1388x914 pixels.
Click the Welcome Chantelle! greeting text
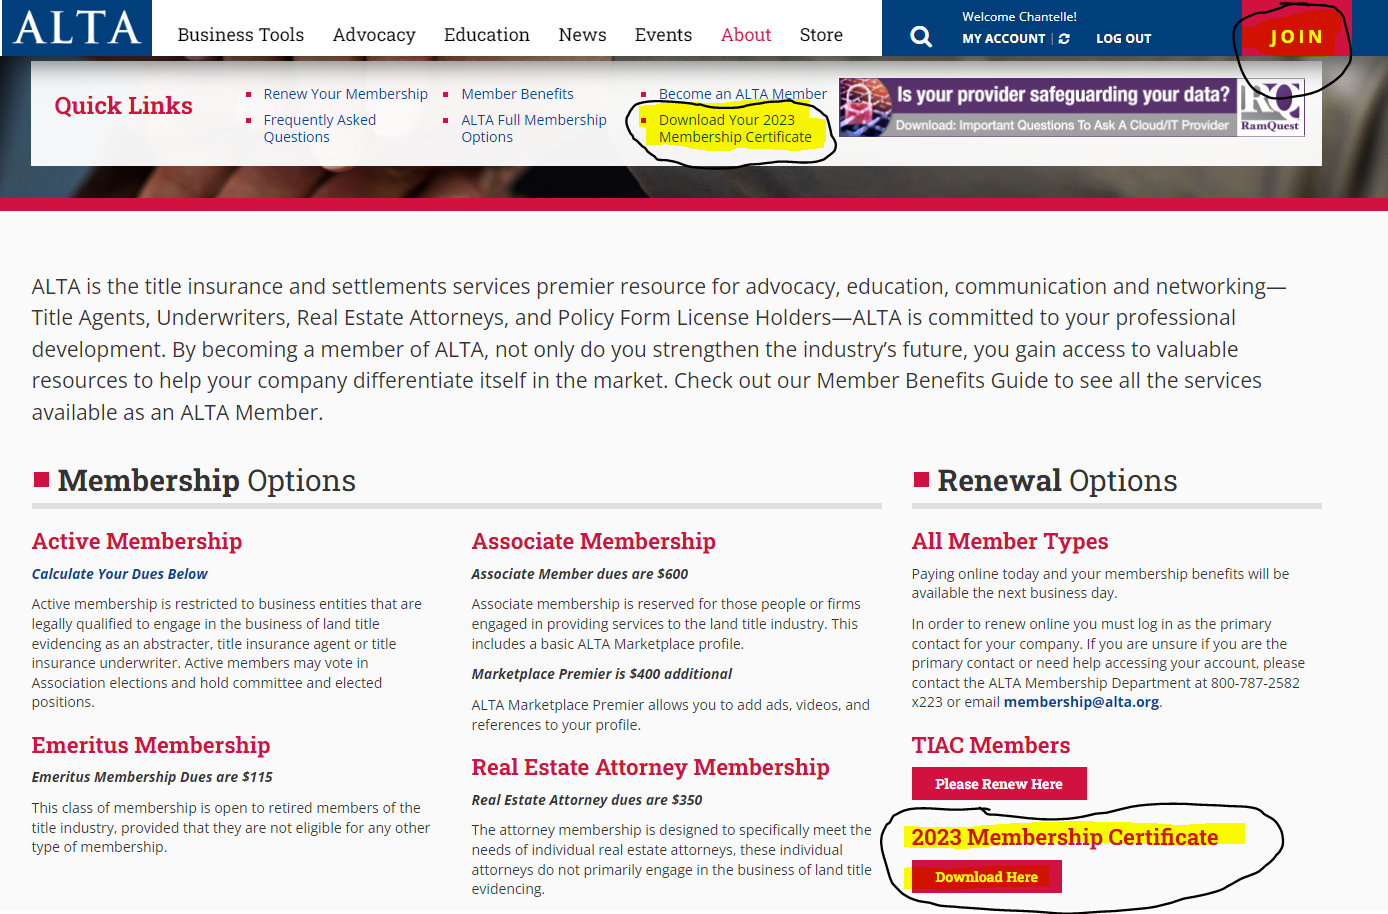[1020, 17]
